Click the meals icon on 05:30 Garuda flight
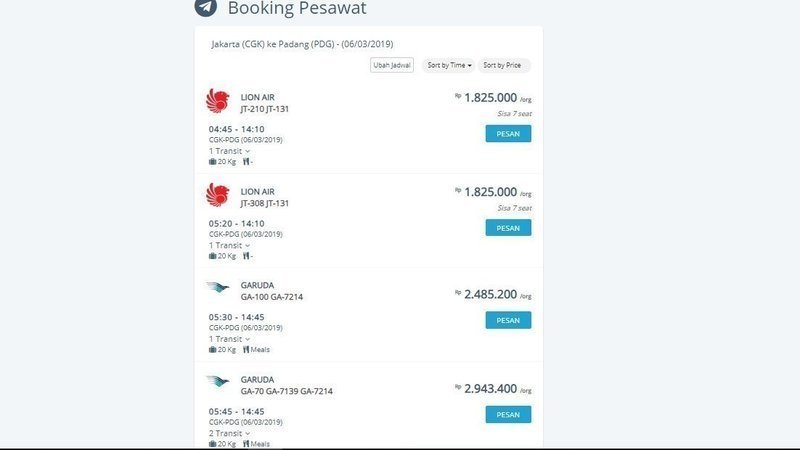 (246, 349)
